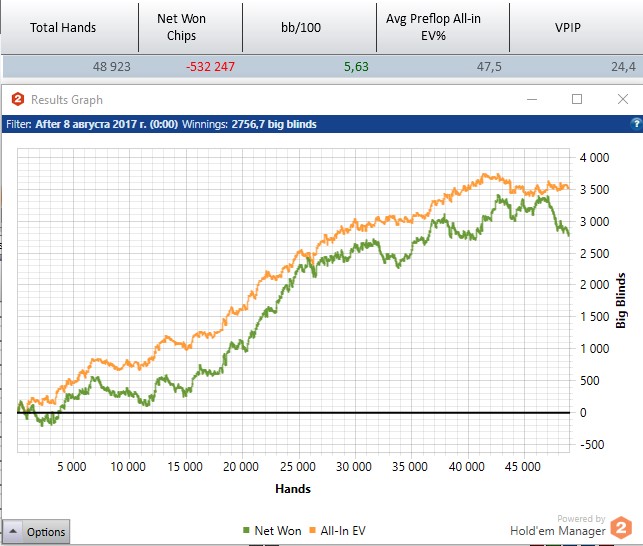Select the 5,63 bb/100 value

356,66
